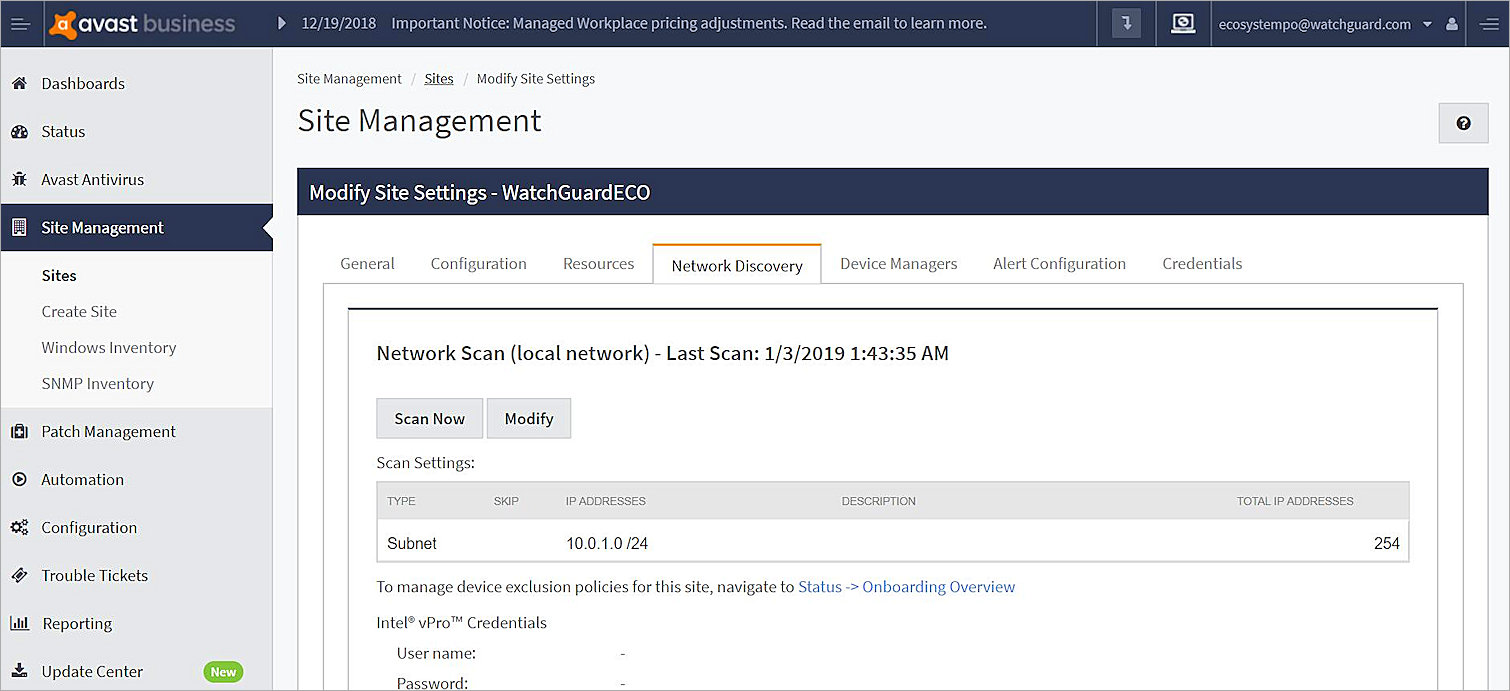The width and height of the screenshot is (1510, 691).
Task: Click the user profile person icon
Action: click(x=1451, y=24)
